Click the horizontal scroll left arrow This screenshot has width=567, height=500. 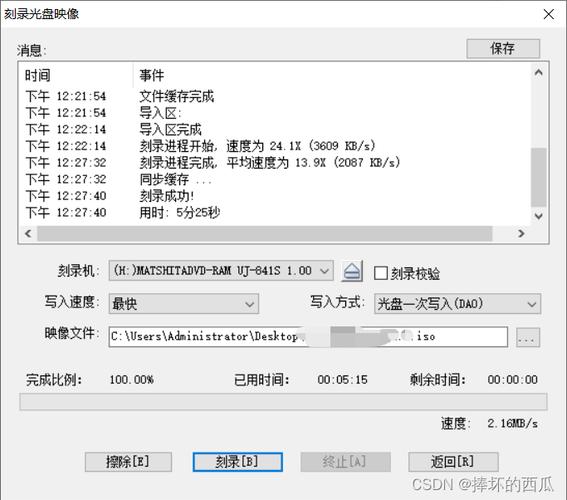pos(28,234)
